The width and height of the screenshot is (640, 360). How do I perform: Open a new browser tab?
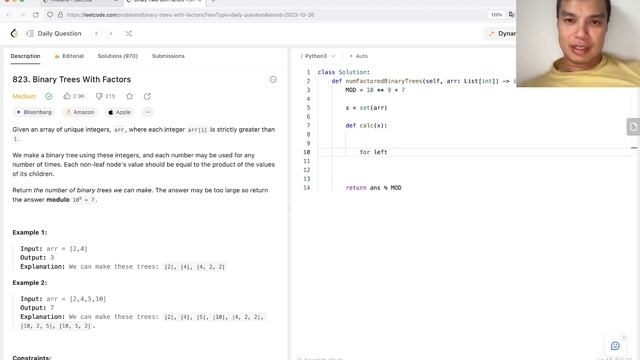point(213,1)
